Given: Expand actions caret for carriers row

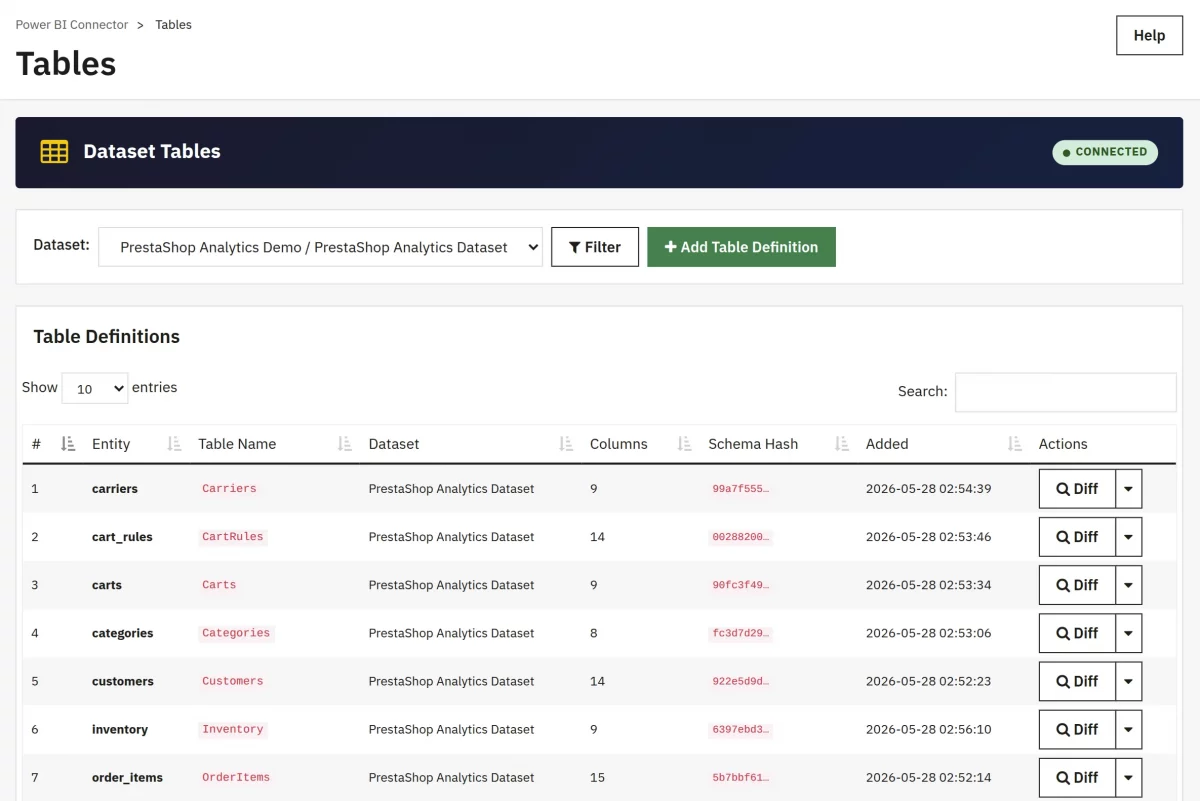Looking at the screenshot, I should pos(1128,489).
